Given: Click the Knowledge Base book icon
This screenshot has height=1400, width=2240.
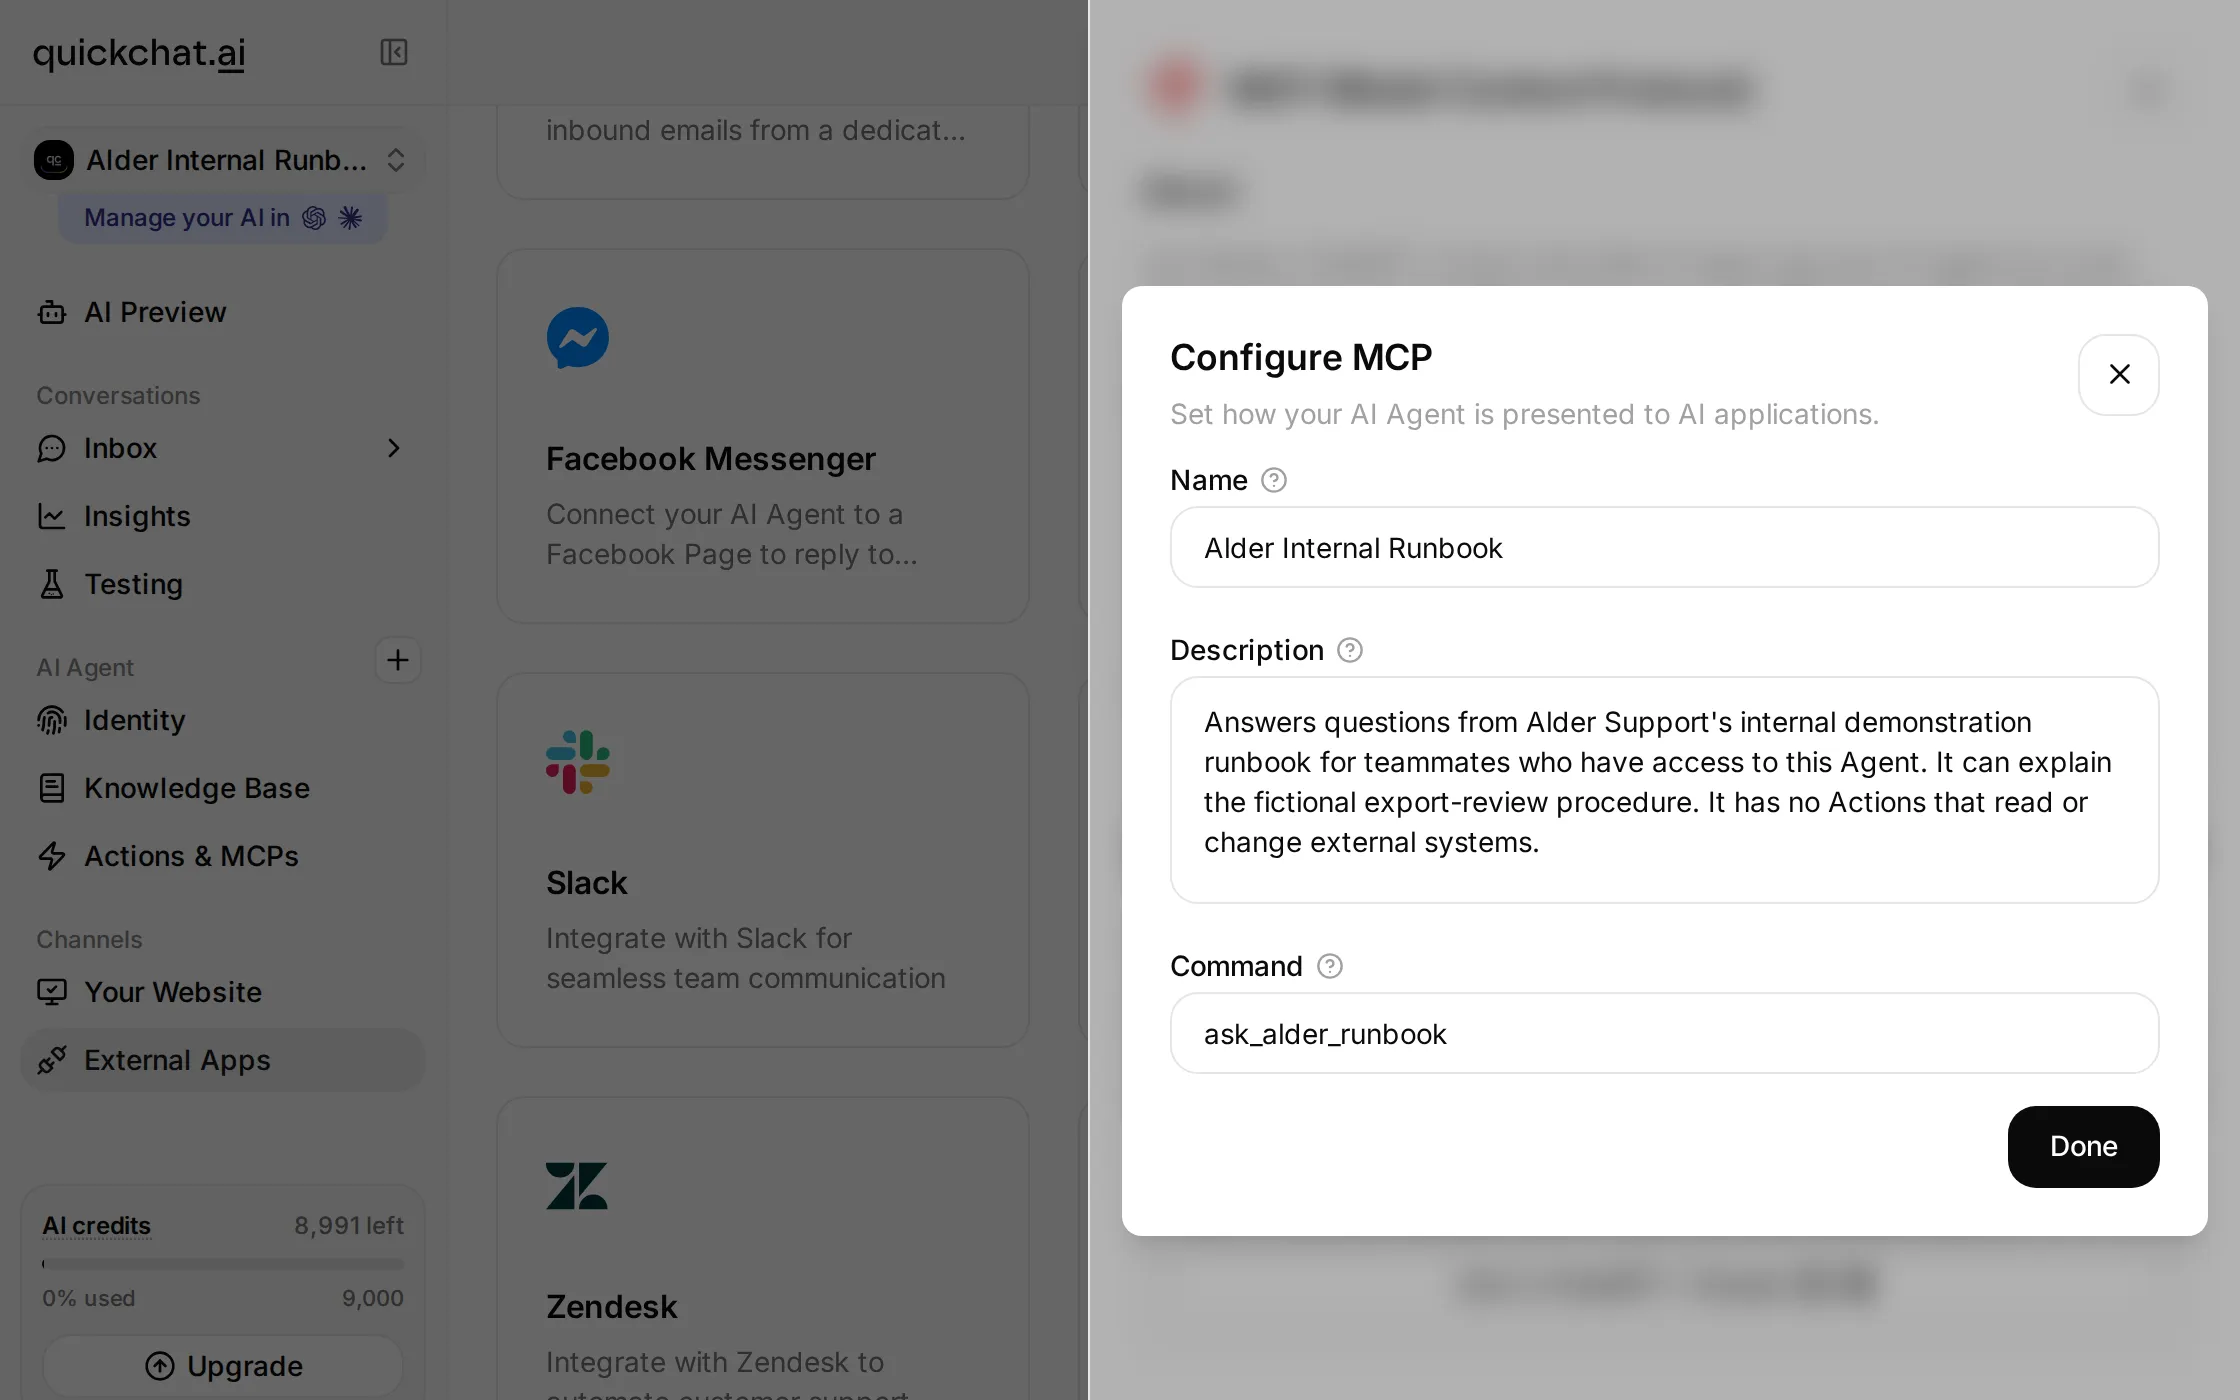Looking at the screenshot, I should click(x=52, y=788).
